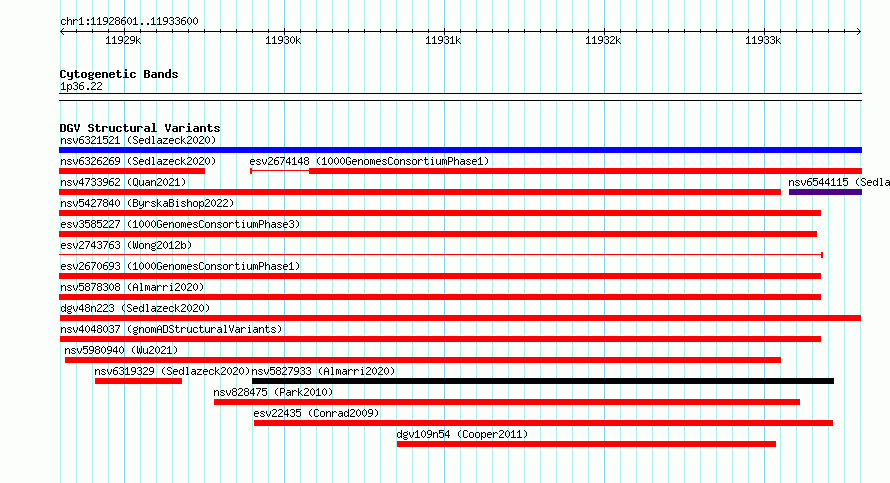The width and height of the screenshot is (890, 483).
Task: Select the nsv828475 red variant bar
Action: pos(507,402)
